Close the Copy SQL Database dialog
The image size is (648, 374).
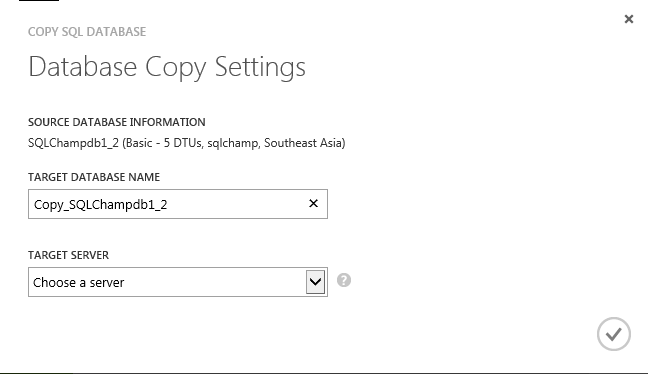tap(629, 19)
